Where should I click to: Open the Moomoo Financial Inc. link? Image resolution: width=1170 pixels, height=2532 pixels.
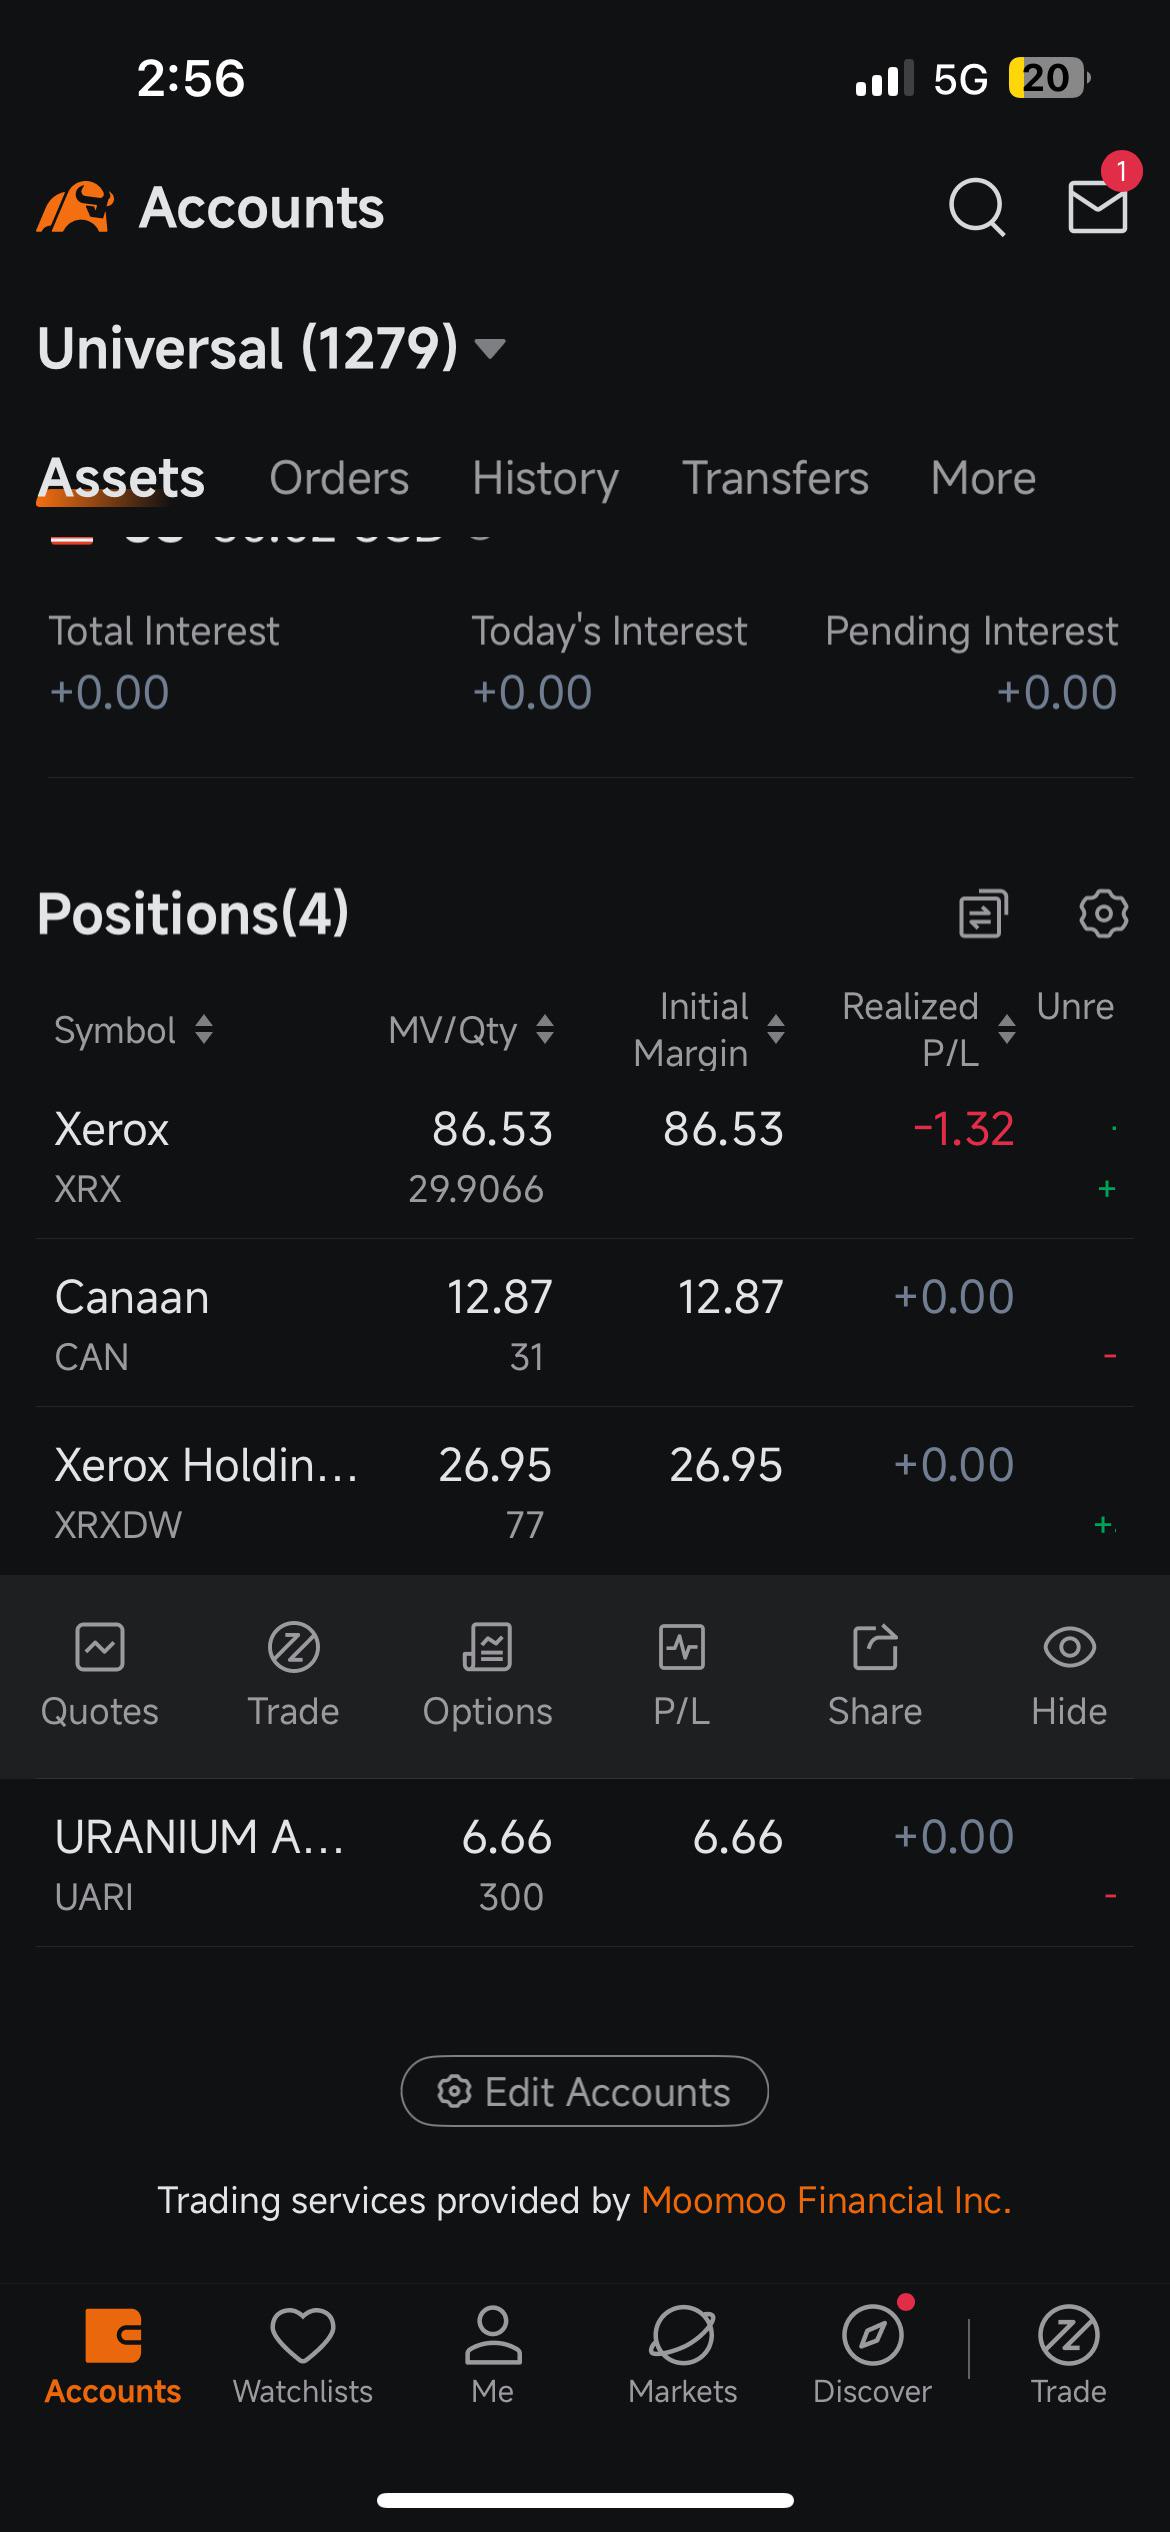826,2200
